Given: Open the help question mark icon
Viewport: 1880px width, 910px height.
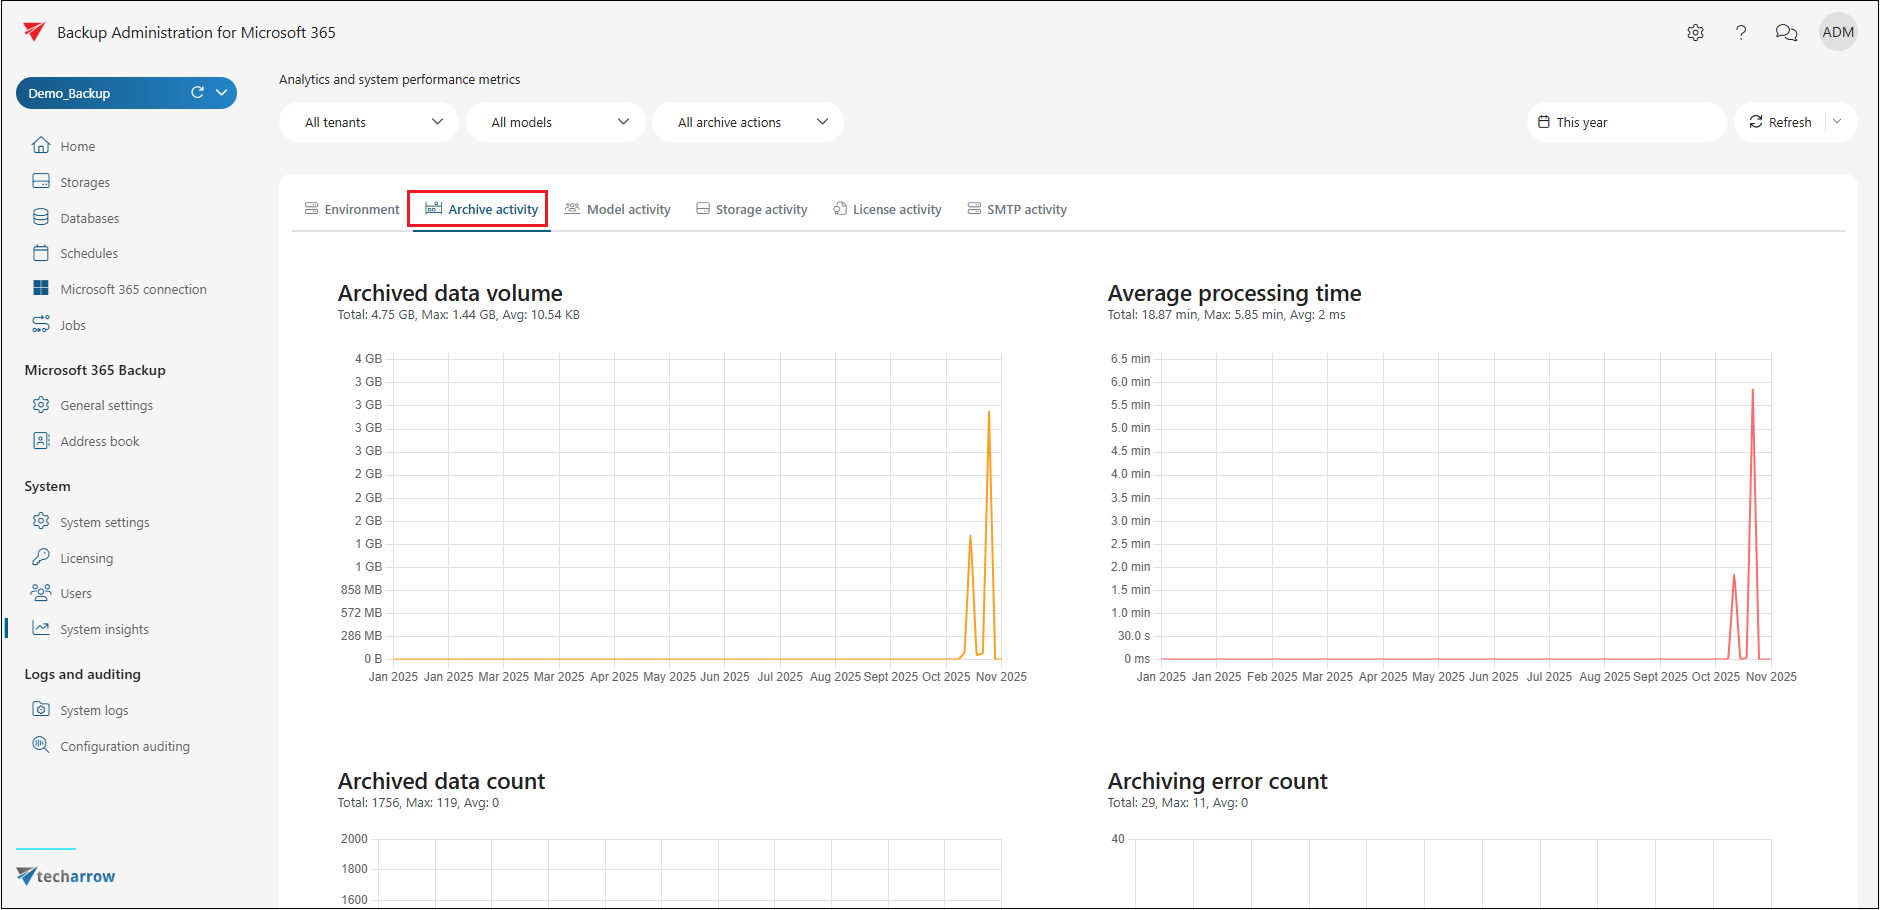Looking at the screenshot, I should 1741,33.
